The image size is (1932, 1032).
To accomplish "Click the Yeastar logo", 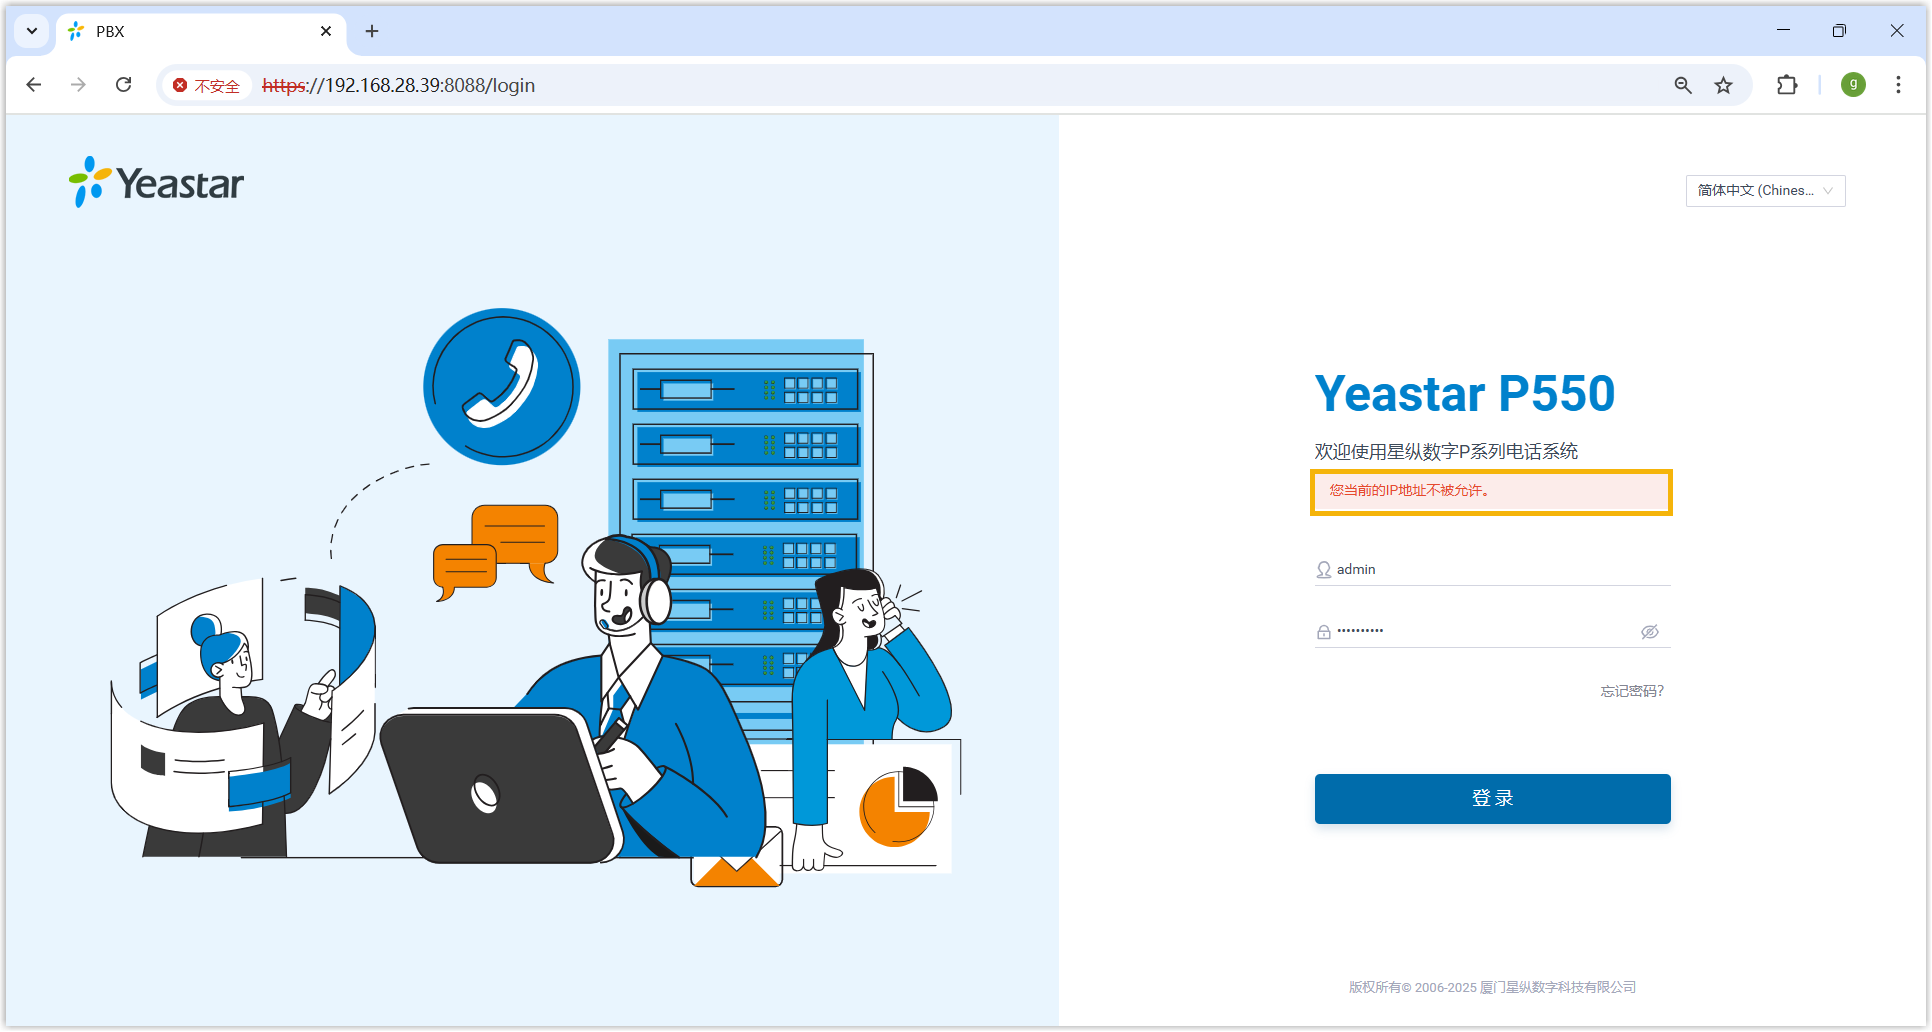I will (157, 183).
